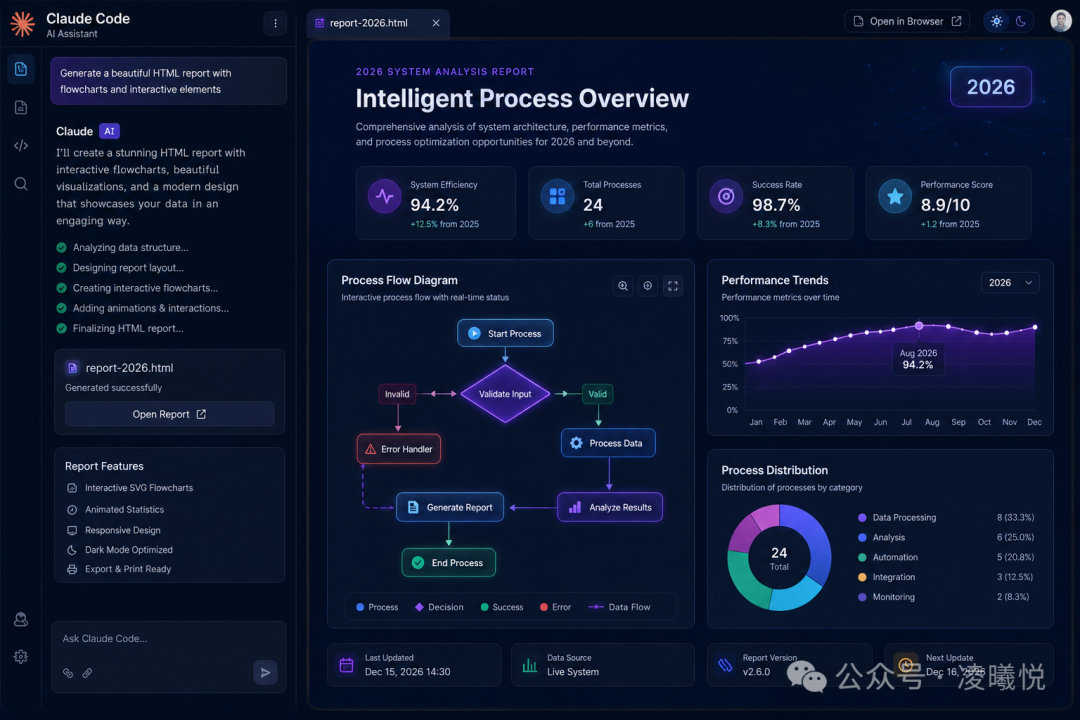Screen dimensions: 1080x720
Task: Open the user avatar in the top bar
Action: pos(1061,21)
